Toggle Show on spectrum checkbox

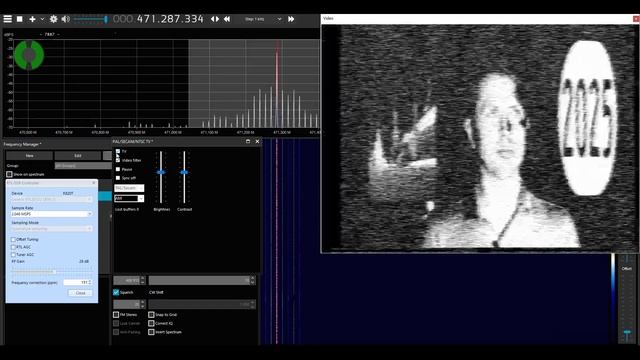point(9,174)
